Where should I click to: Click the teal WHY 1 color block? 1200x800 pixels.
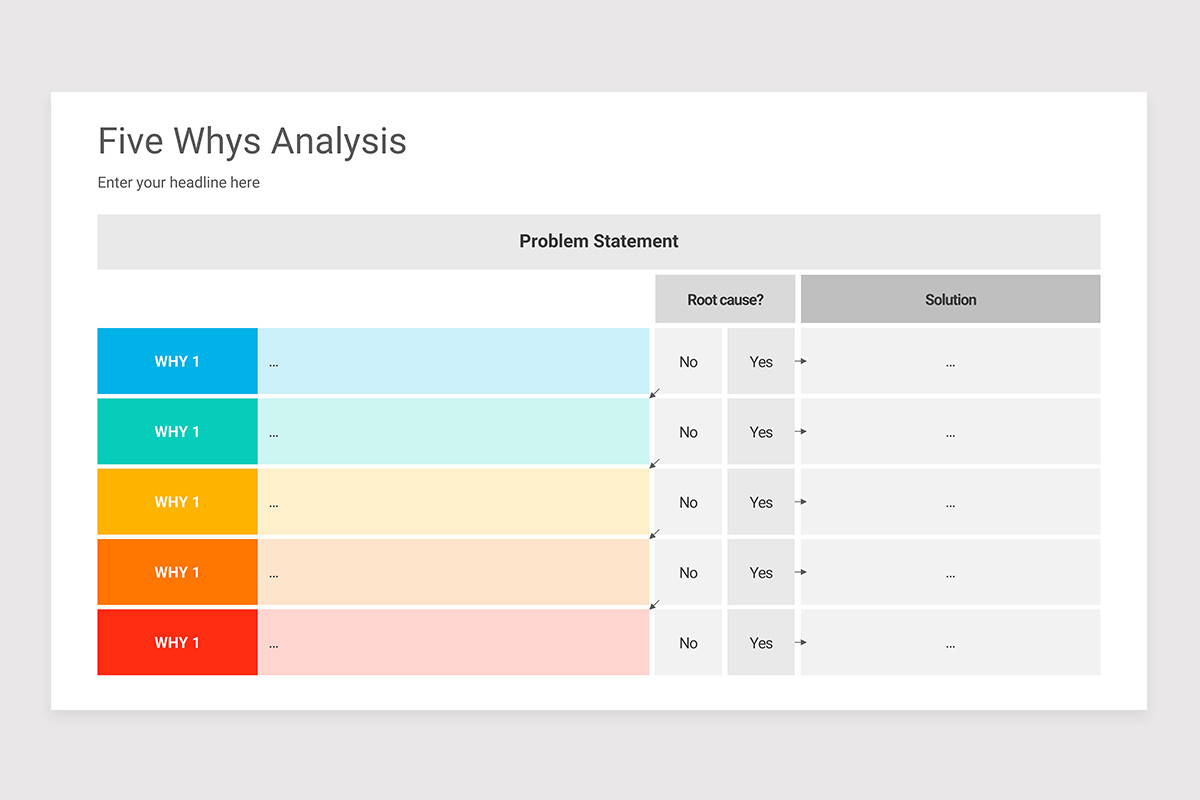(177, 431)
